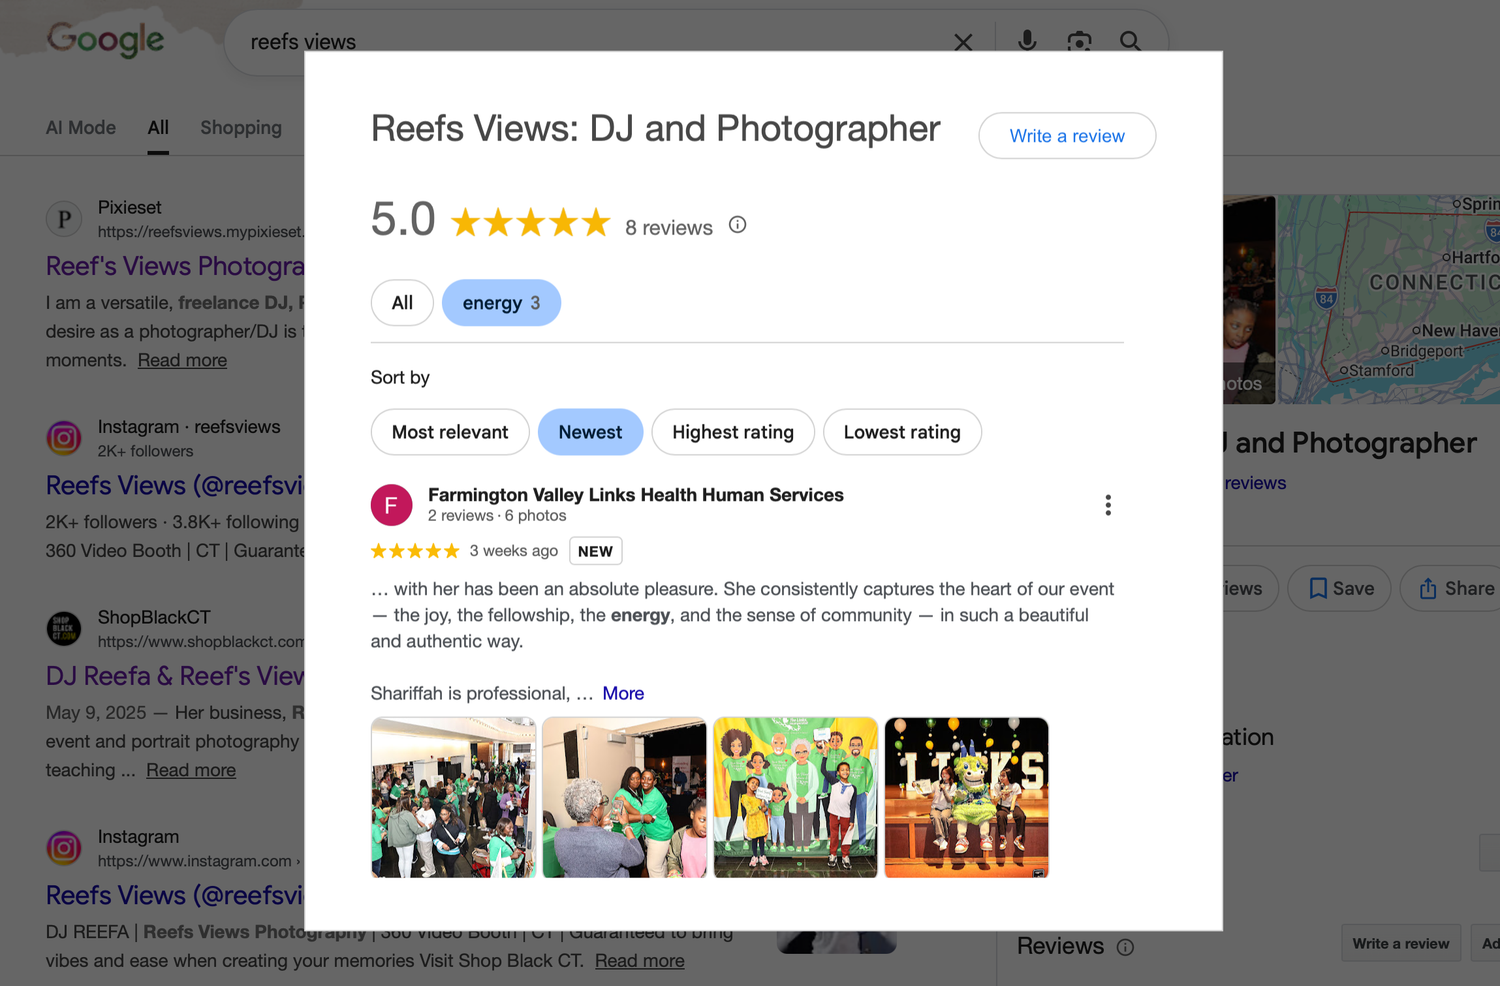
Task: Sort reviews by Lowest rating
Action: point(902,432)
